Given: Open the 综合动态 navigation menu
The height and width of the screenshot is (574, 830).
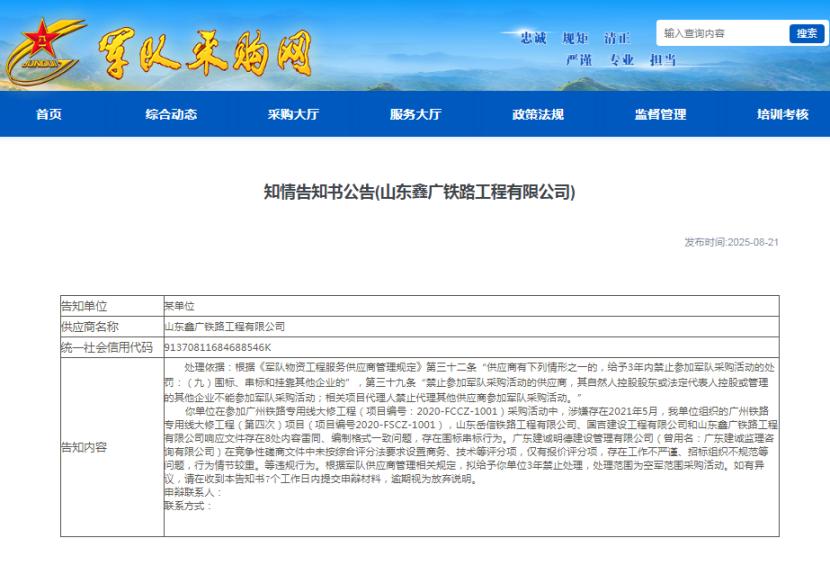Looking at the screenshot, I should (x=170, y=114).
